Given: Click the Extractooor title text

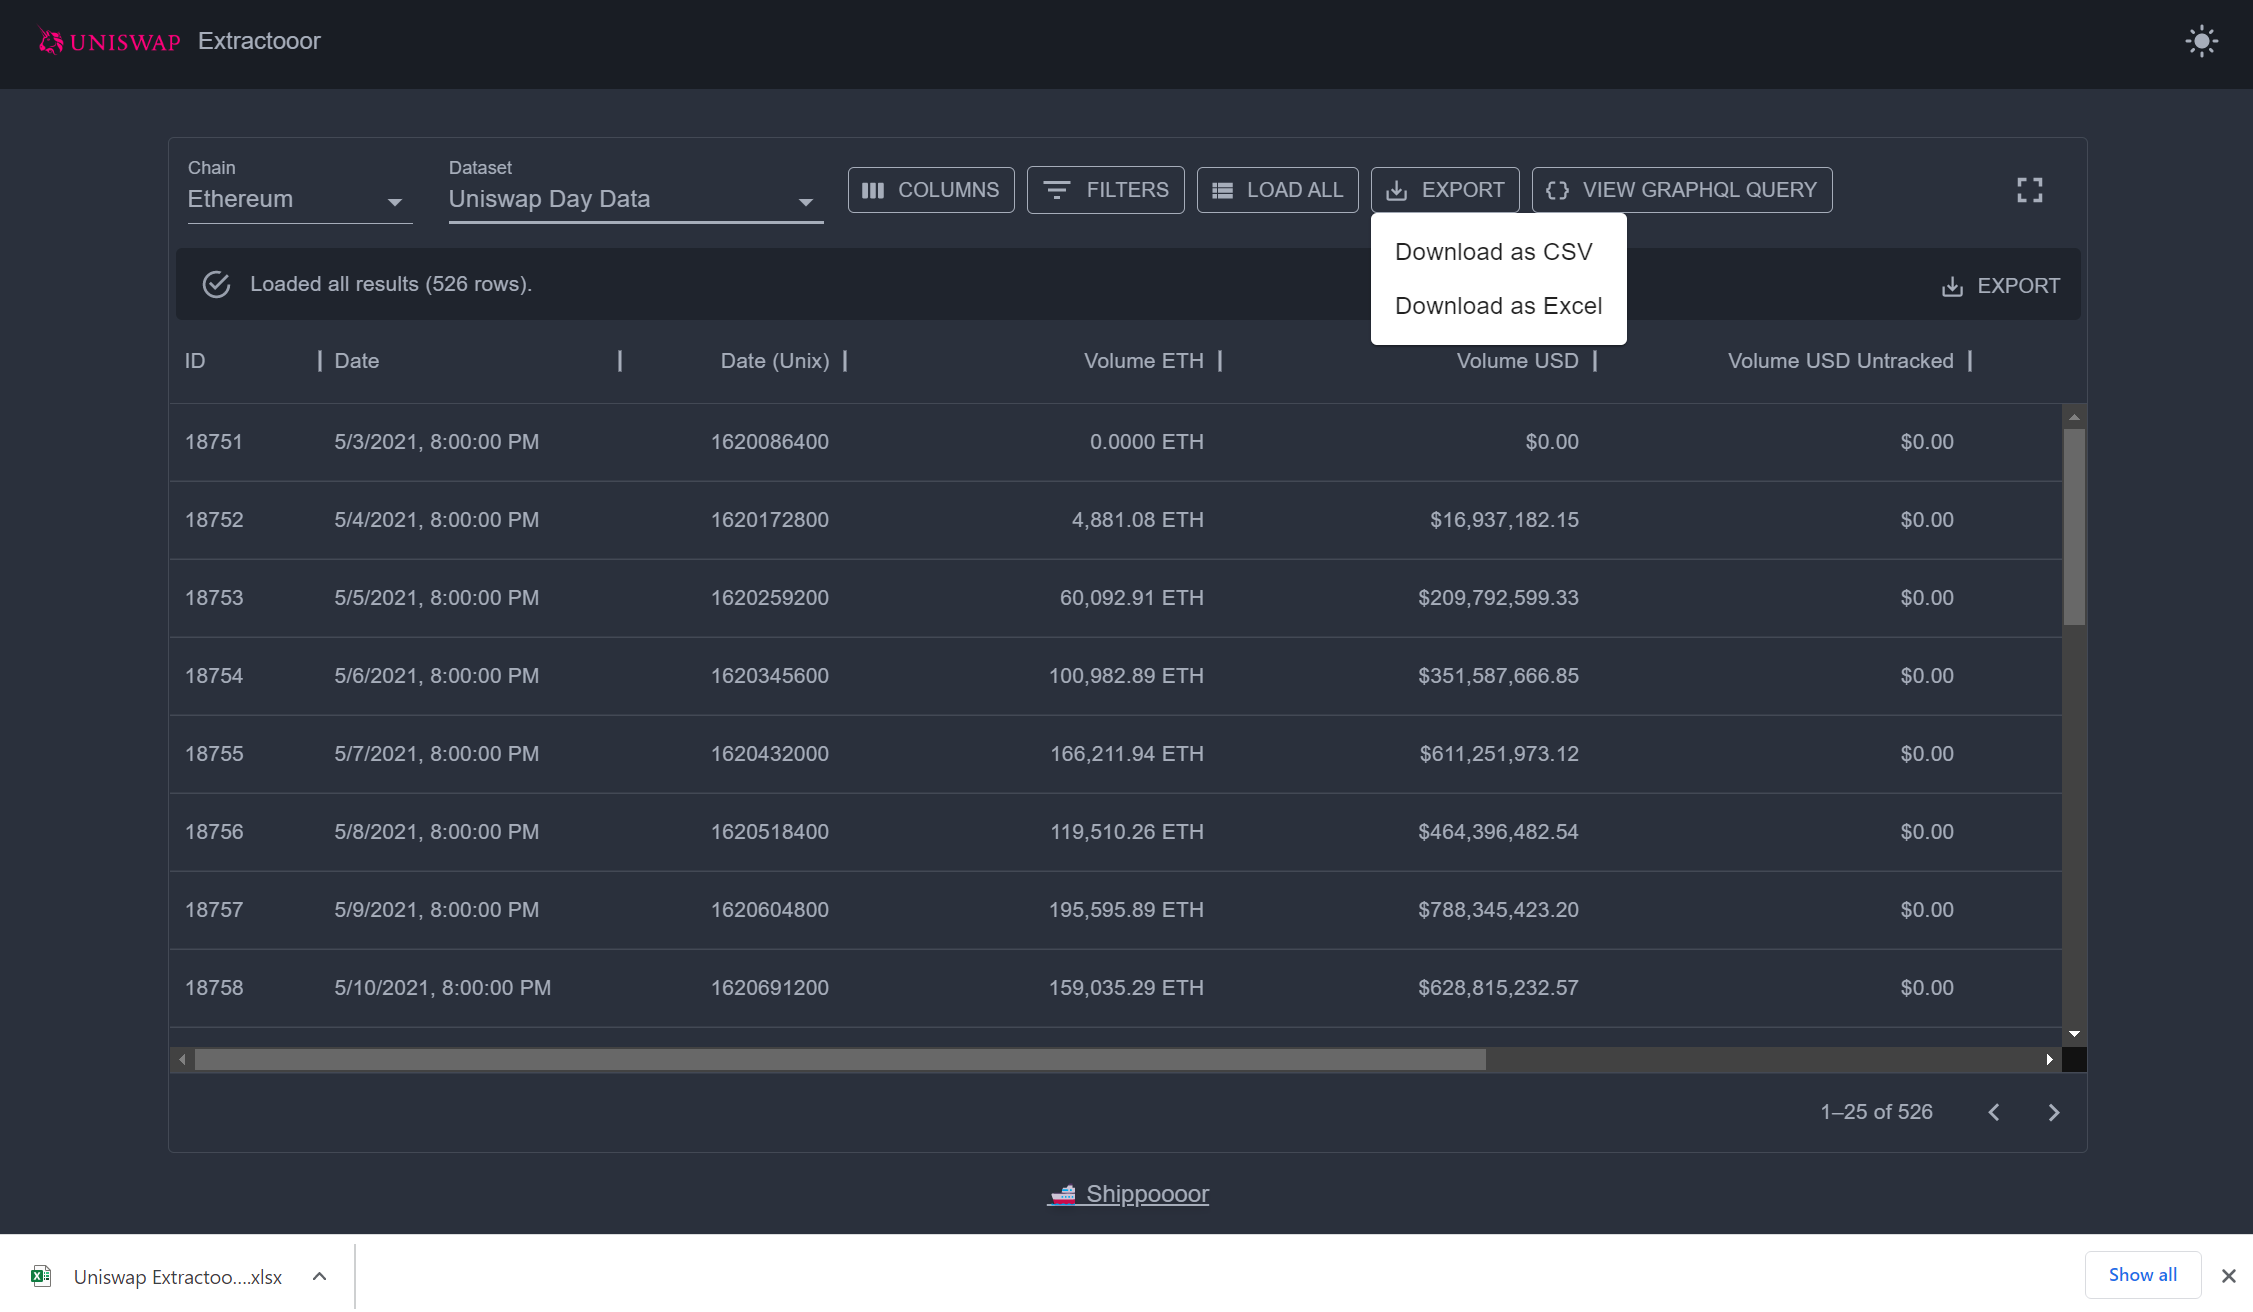Looking at the screenshot, I should [259, 41].
